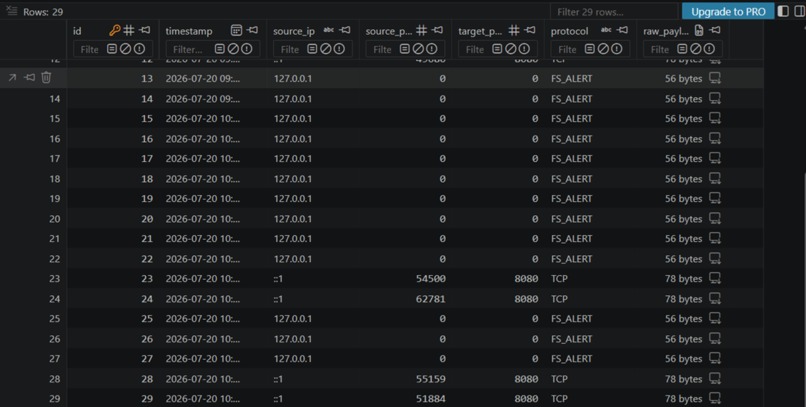The height and width of the screenshot is (407, 806).
Task: Pin the timestamp column
Action: click(x=252, y=30)
